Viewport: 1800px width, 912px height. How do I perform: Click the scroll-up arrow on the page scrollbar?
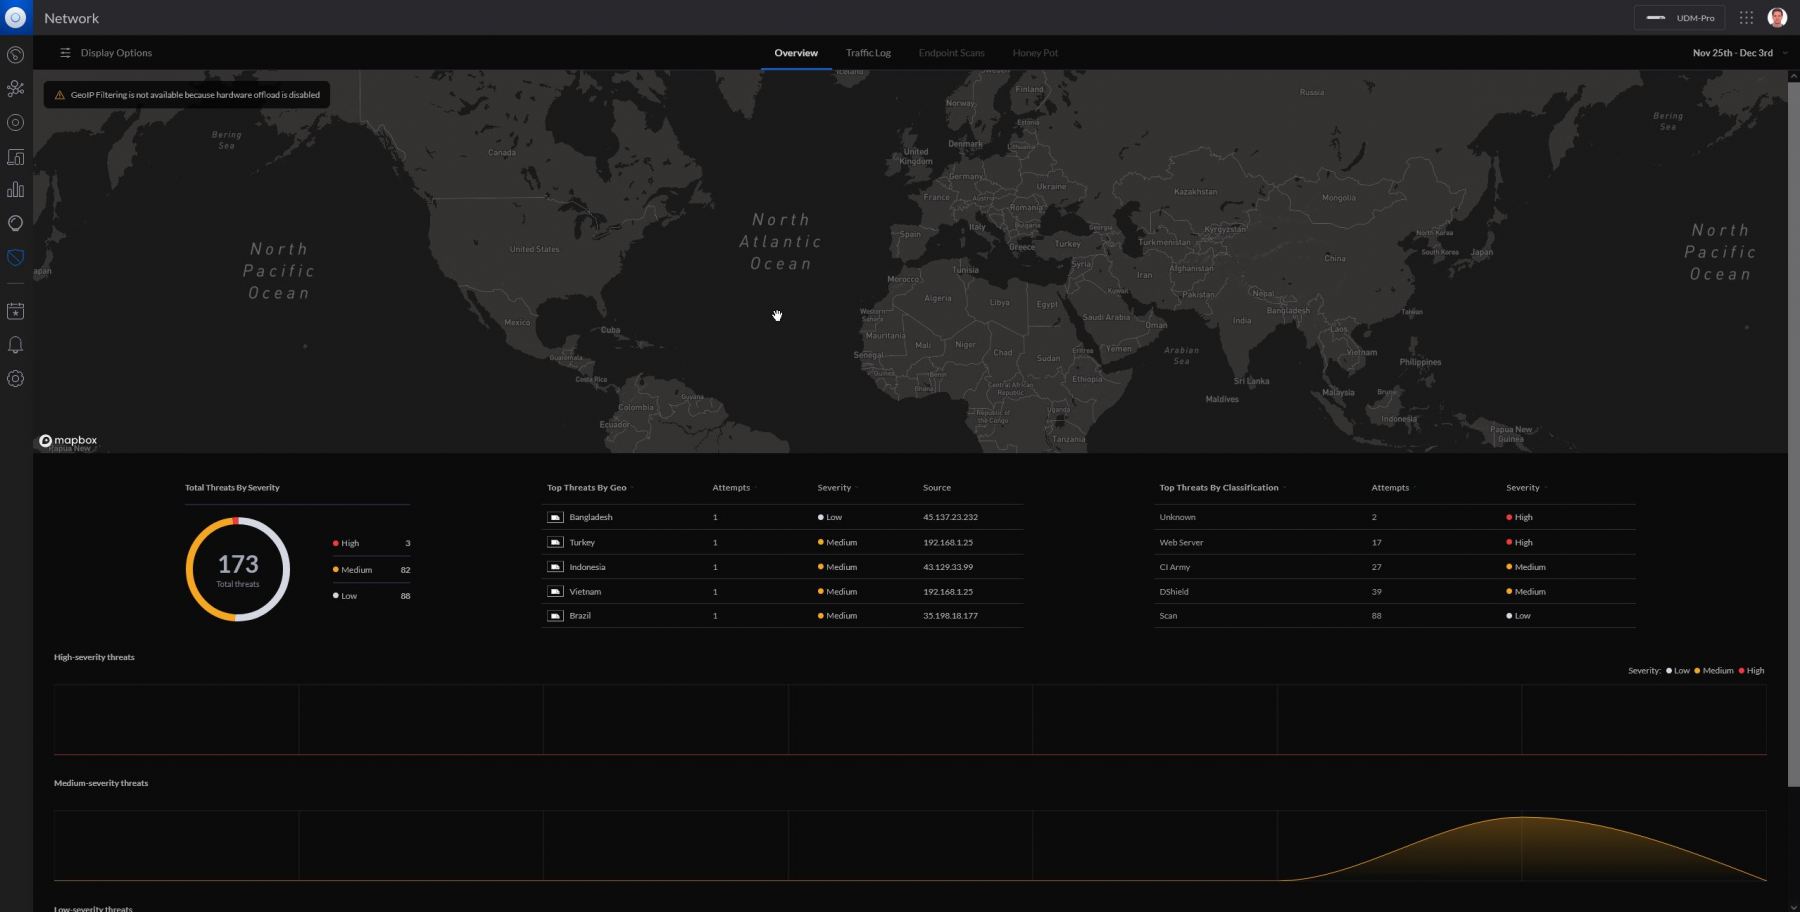[x=1793, y=76]
